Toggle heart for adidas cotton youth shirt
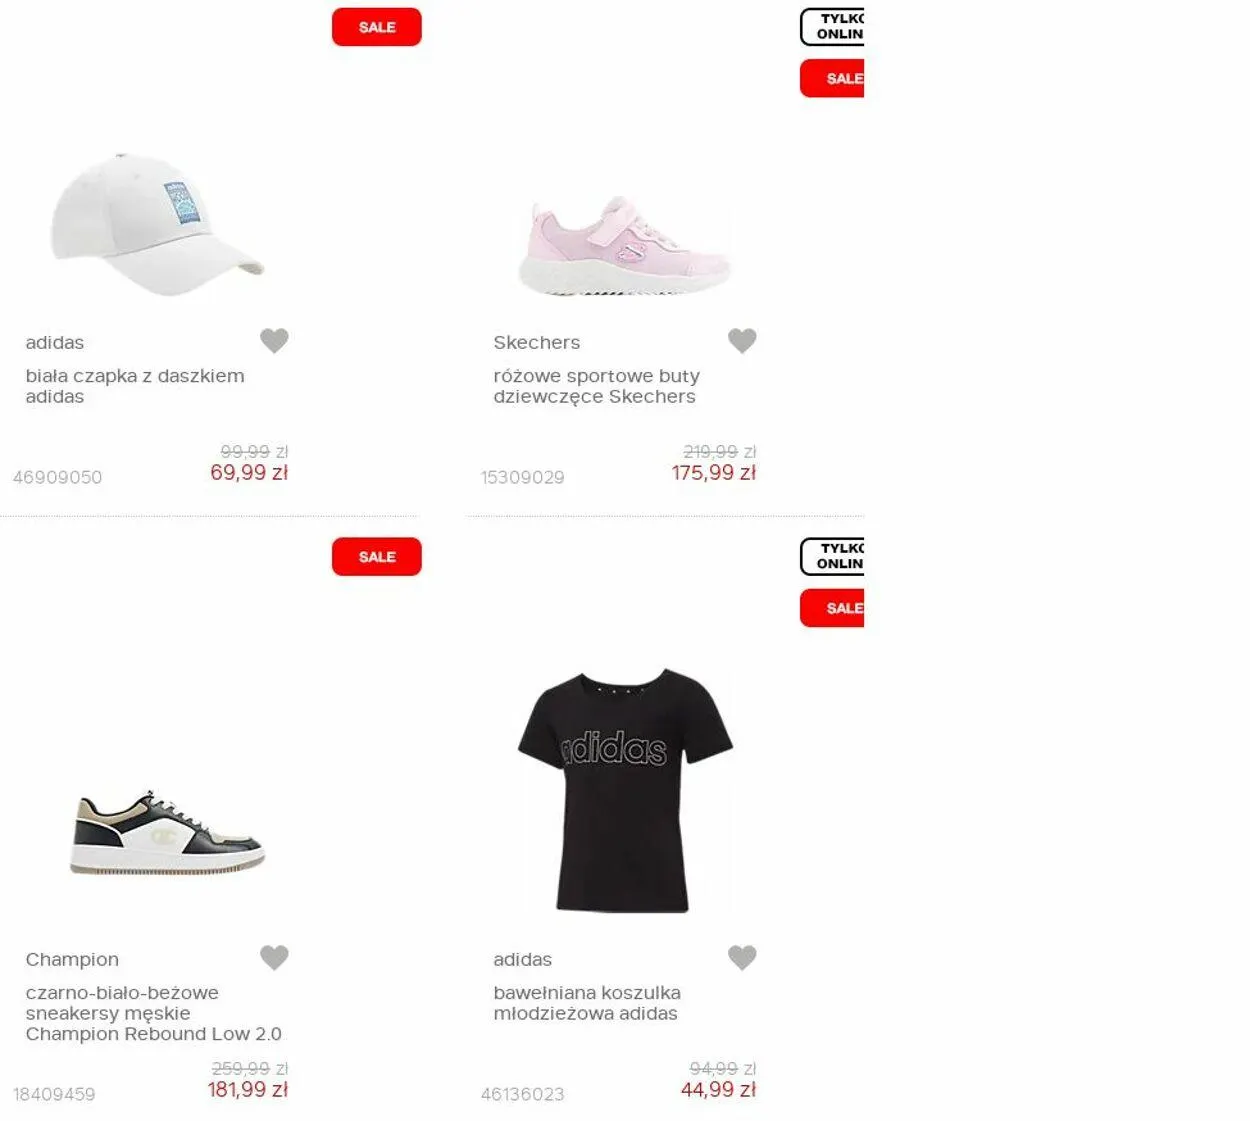The height and width of the screenshot is (1121, 1250). click(742, 958)
